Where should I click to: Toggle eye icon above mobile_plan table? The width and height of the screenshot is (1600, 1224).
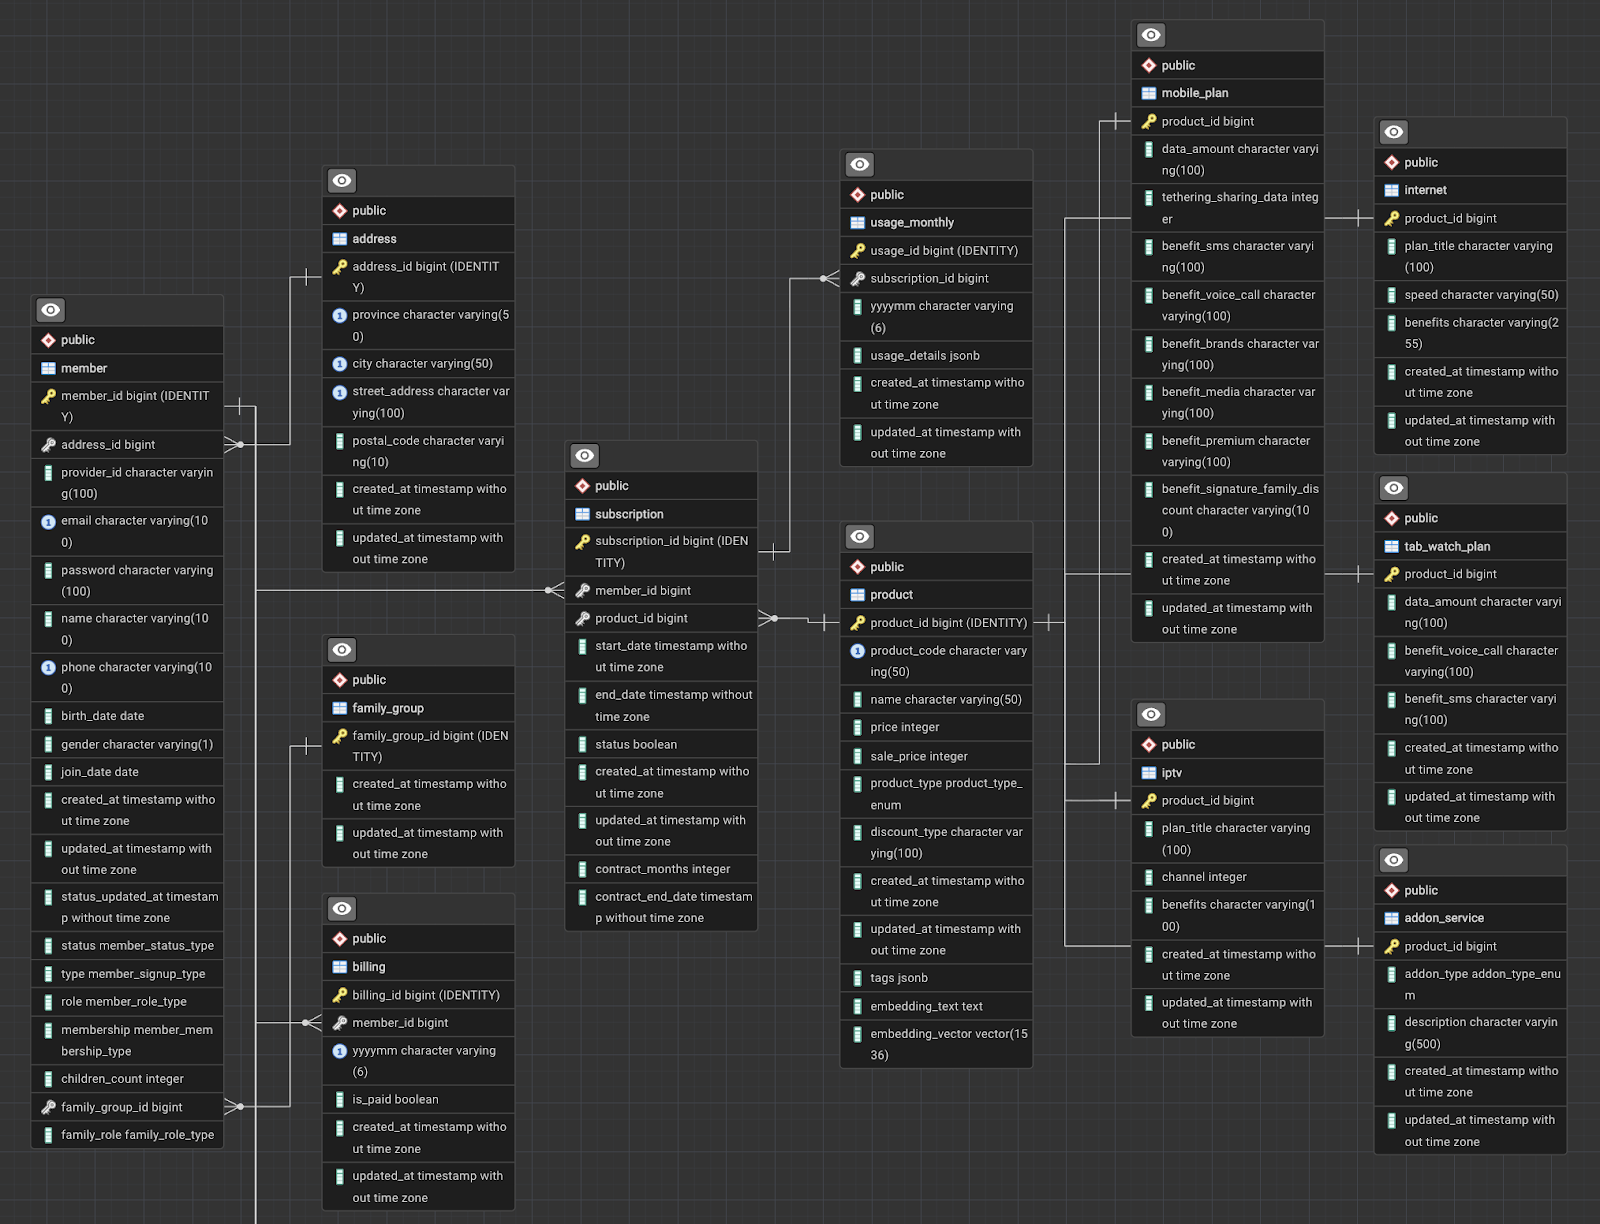click(x=1151, y=36)
